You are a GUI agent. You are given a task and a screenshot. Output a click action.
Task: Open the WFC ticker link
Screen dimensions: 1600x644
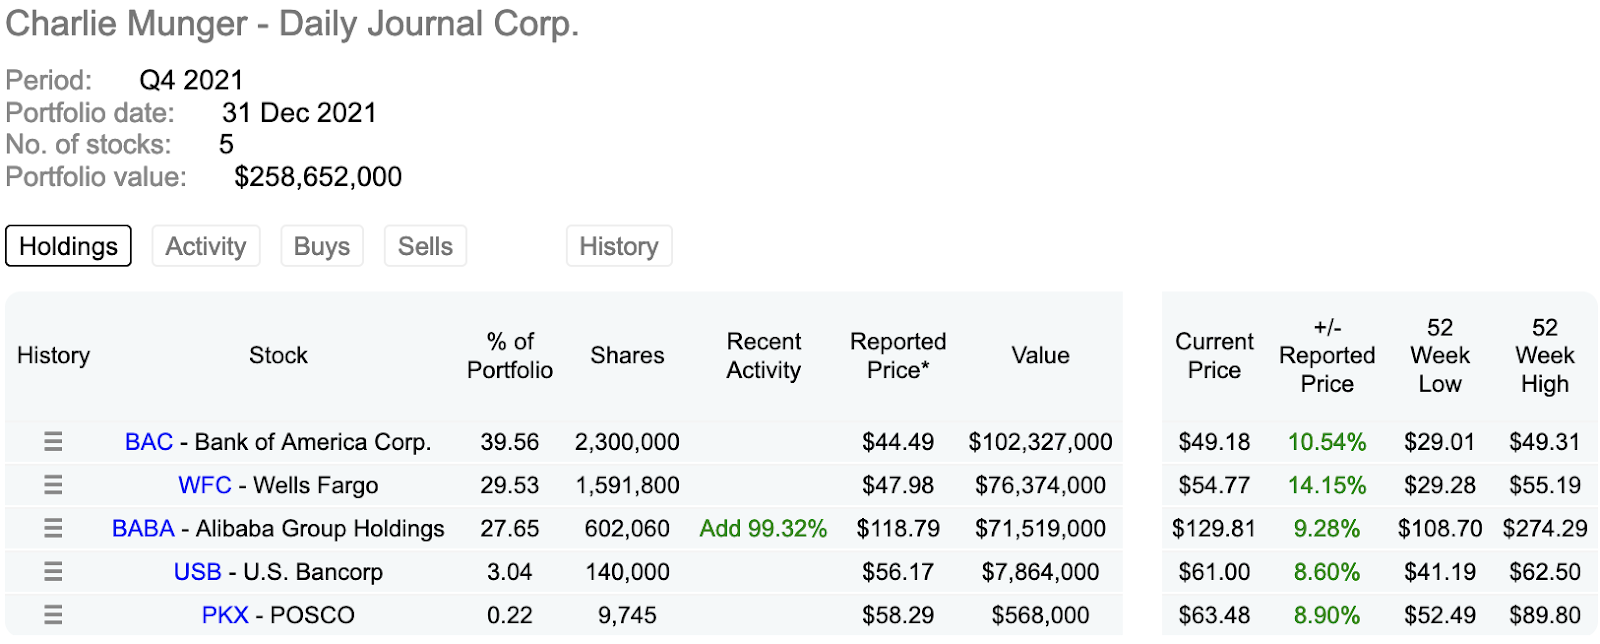point(205,485)
